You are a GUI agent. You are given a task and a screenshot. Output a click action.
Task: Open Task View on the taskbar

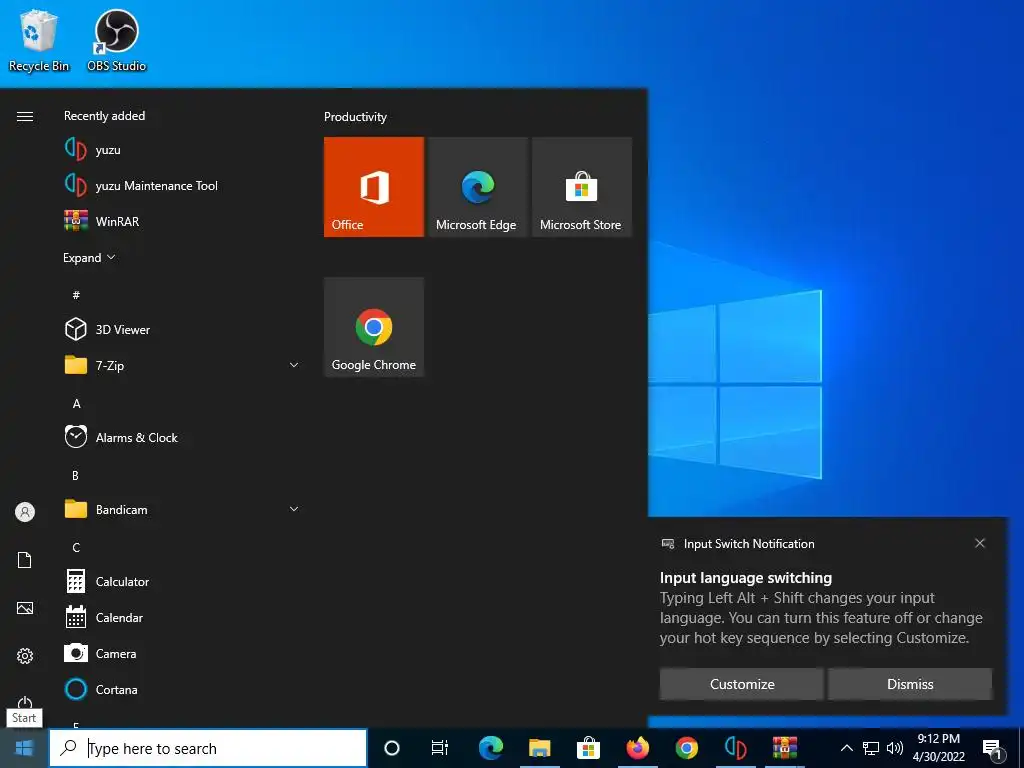(x=440, y=748)
